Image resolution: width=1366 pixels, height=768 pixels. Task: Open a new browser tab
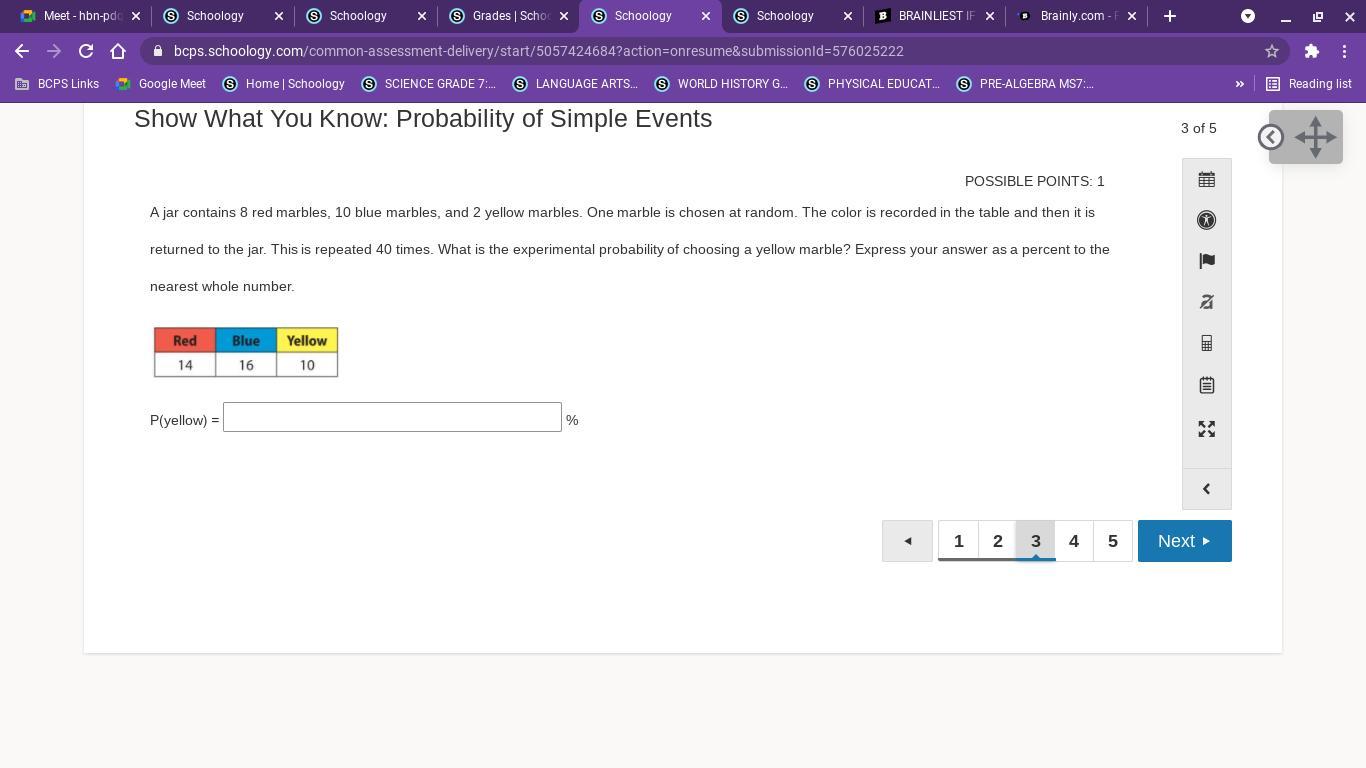click(1170, 16)
